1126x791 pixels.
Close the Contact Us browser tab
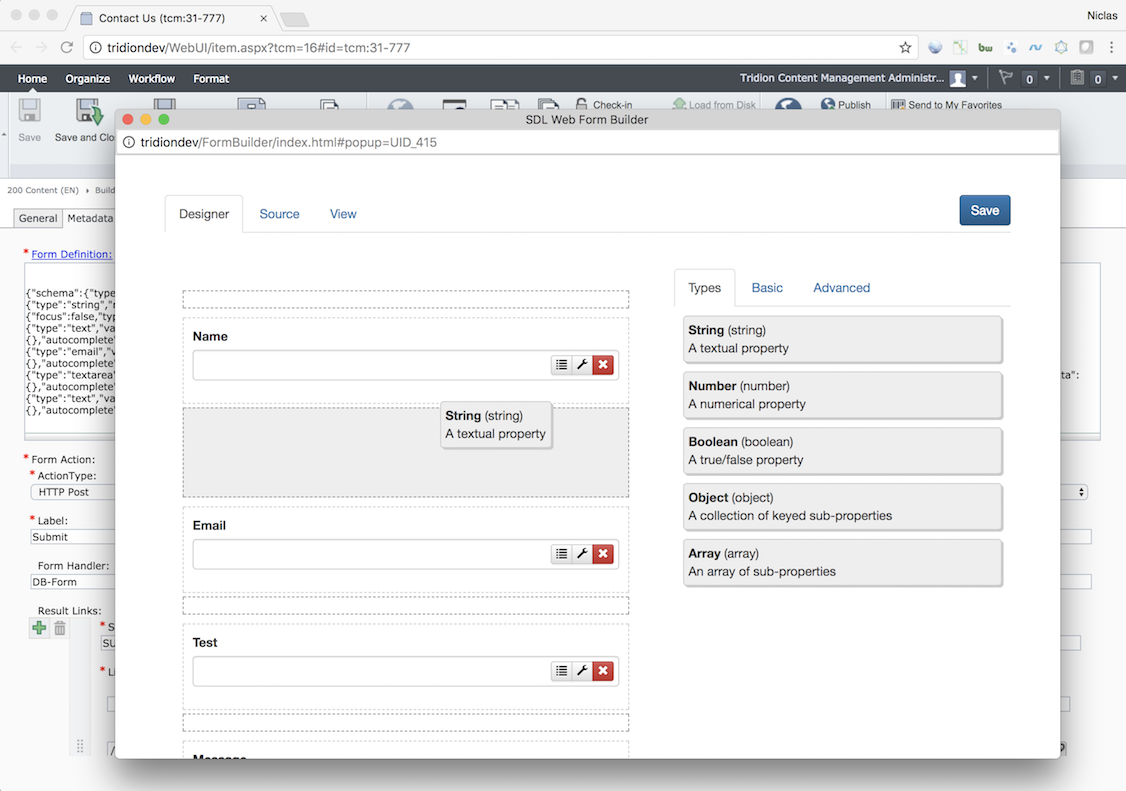(264, 19)
